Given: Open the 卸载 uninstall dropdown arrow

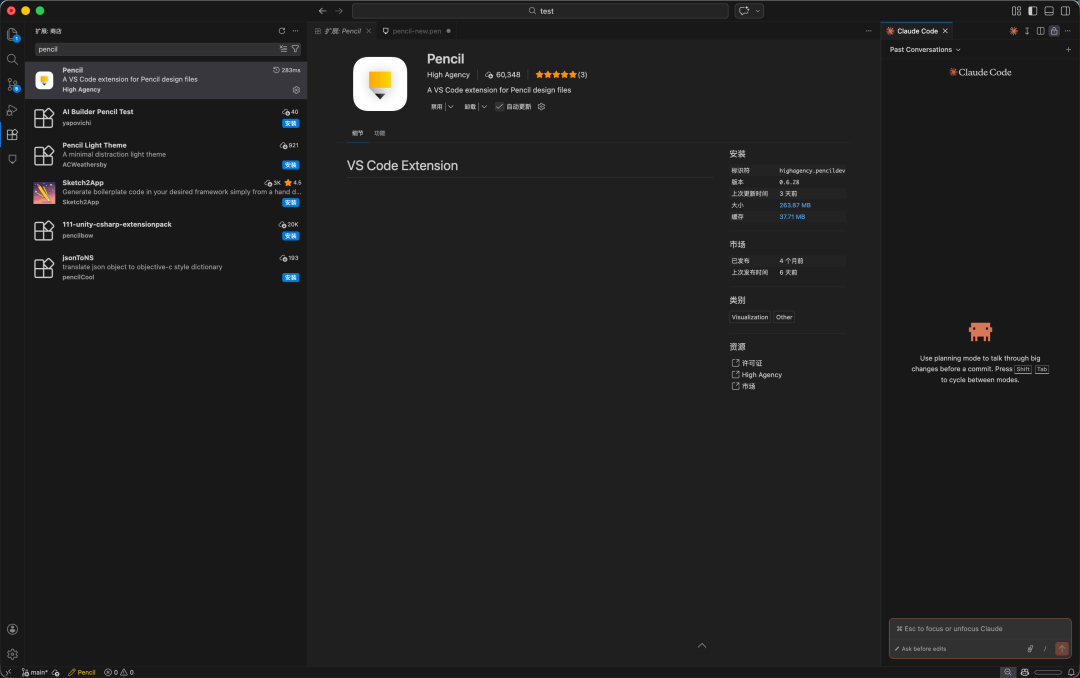Looking at the screenshot, I should click(483, 106).
